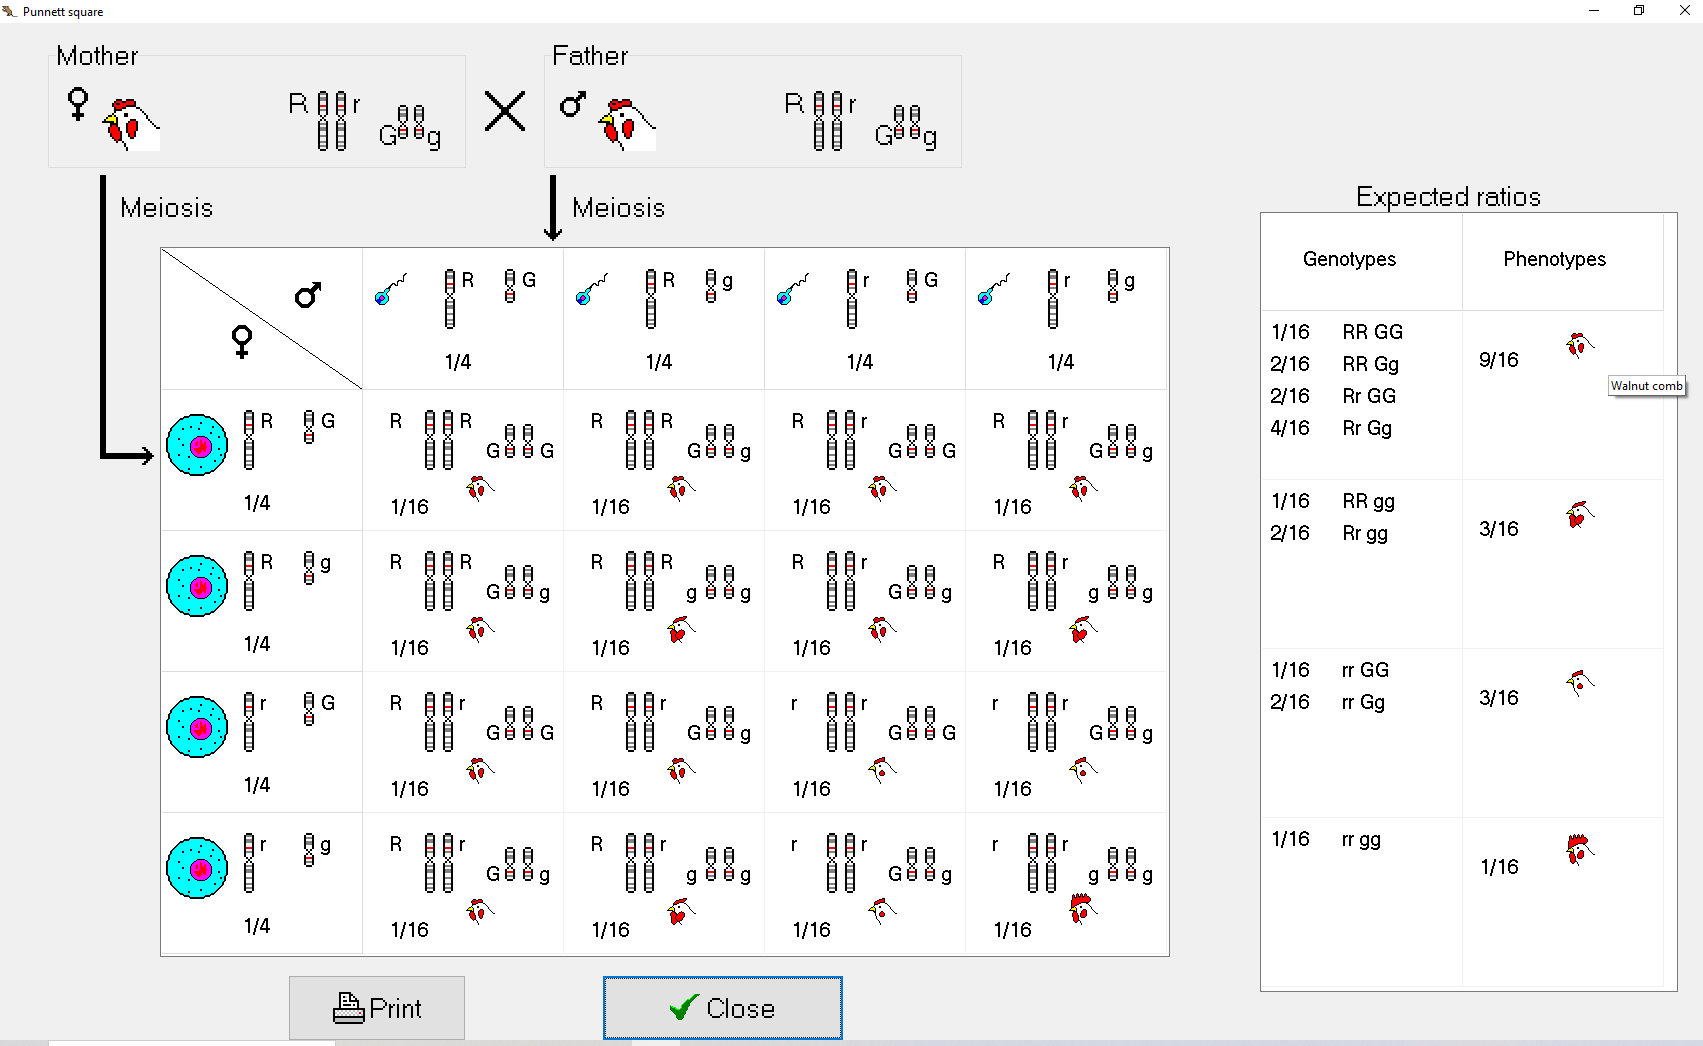
Task: Click the phenotype chicken icon beside 9/16
Action: (1579, 345)
